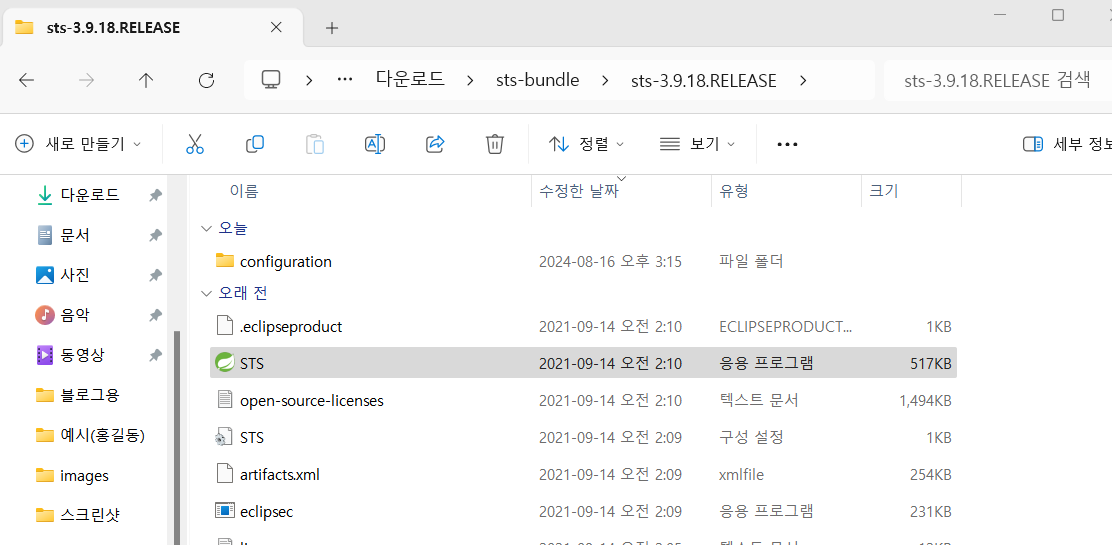Click the Paste clipboard icon
The width and height of the screenshot is (1112, 545).
coord(315,144)
